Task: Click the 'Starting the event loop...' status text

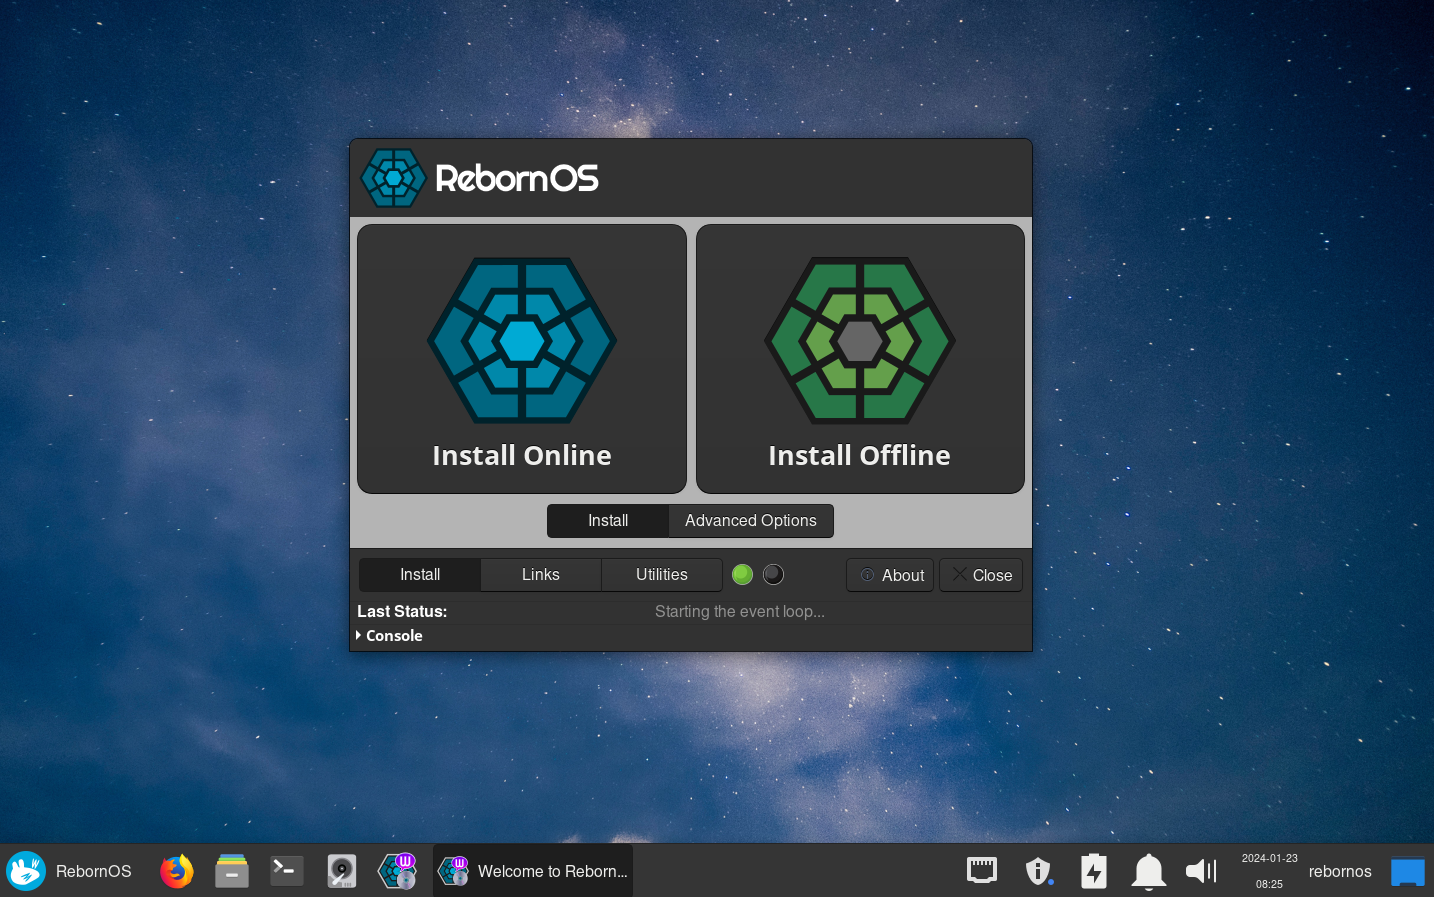Action: point(740,612)
